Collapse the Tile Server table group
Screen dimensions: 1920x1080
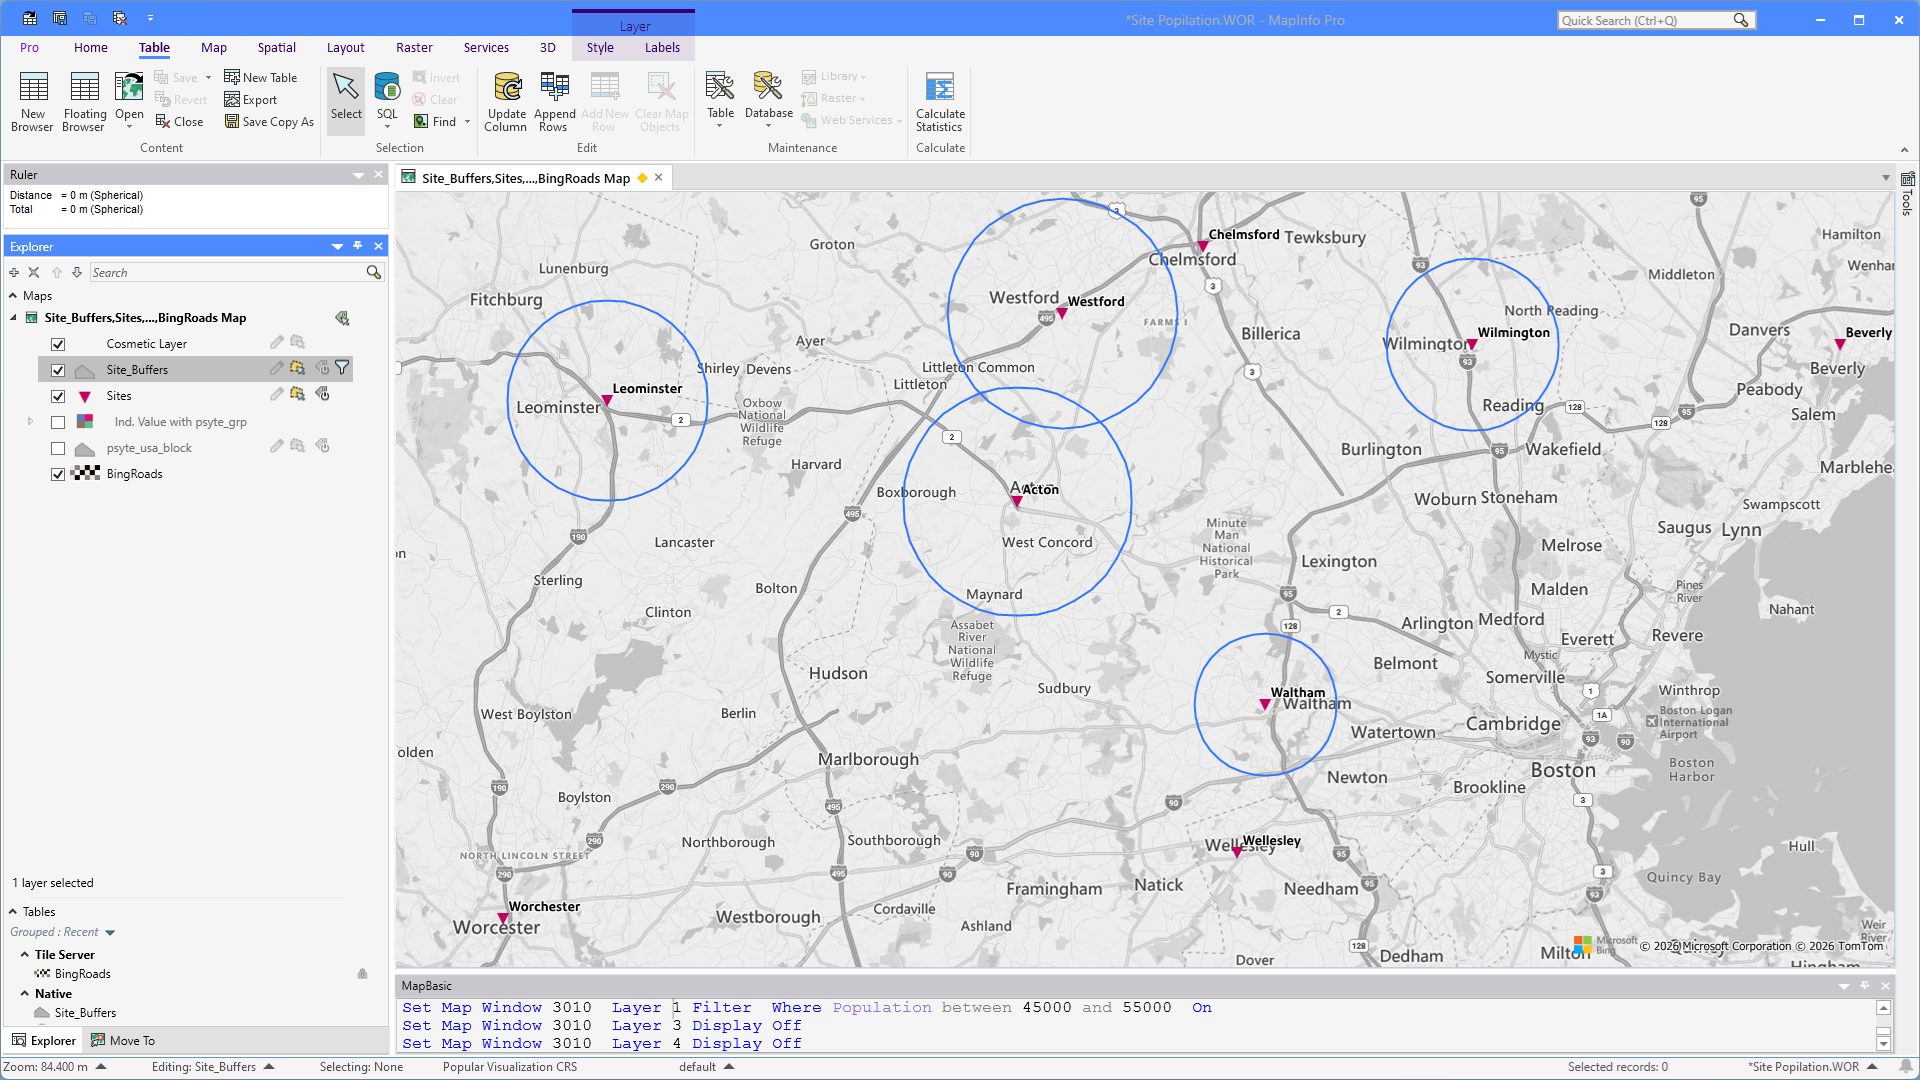click(x=25, y=954)
